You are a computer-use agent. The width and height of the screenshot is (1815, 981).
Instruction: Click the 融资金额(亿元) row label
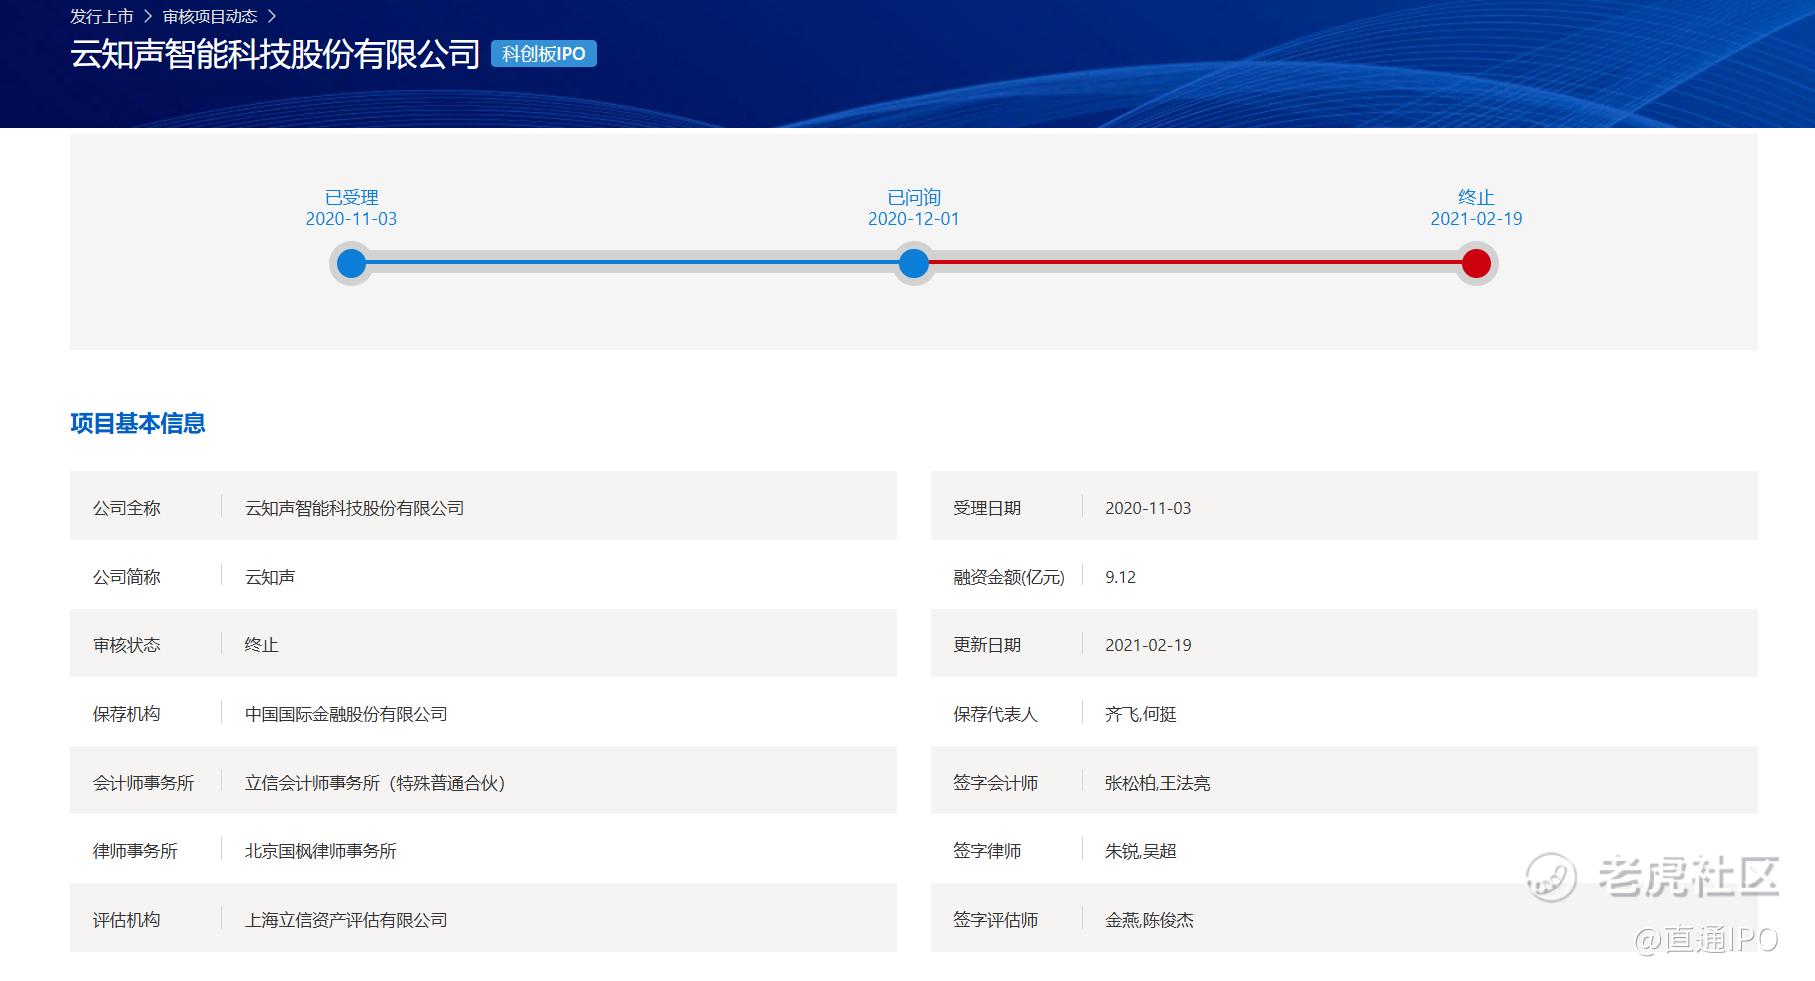tap(1009, 577)
